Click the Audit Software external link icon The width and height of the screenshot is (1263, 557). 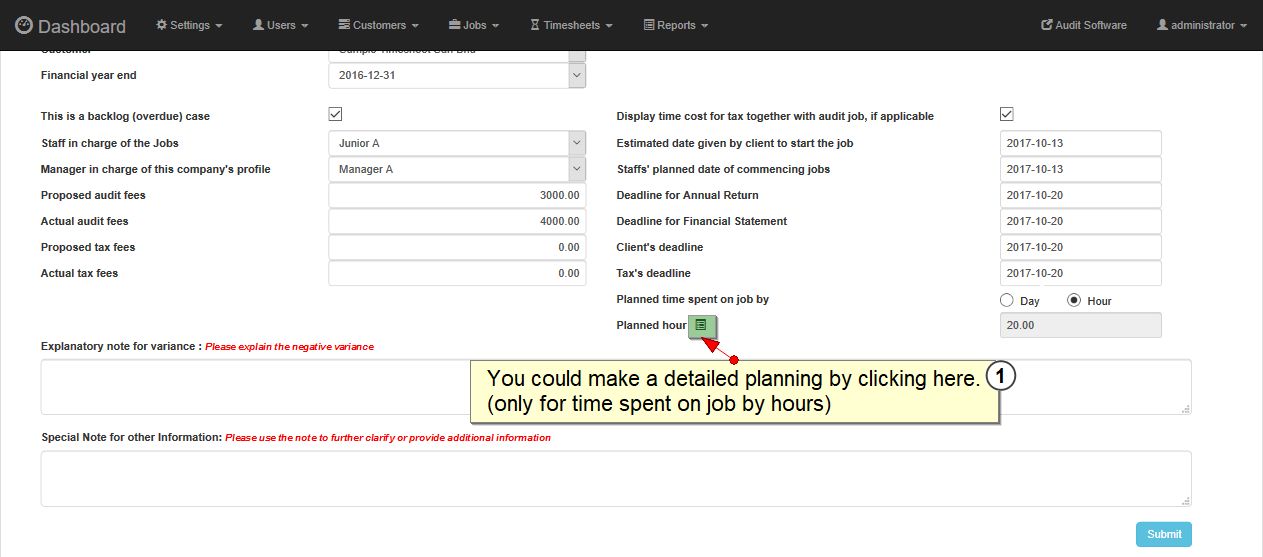tap(1046, 25)
